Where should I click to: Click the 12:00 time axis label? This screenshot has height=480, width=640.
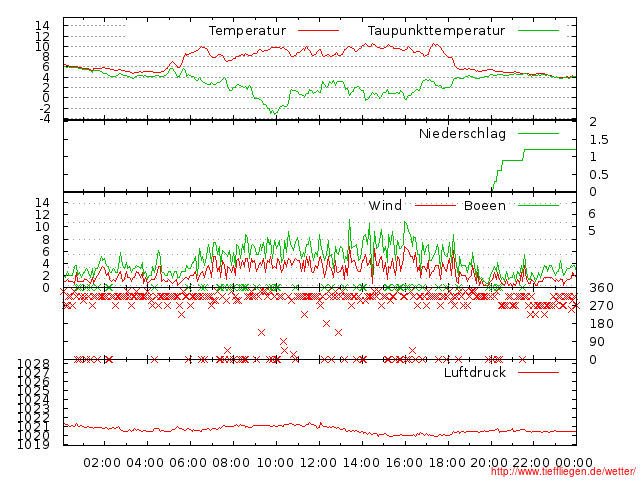tap(318, 463)
